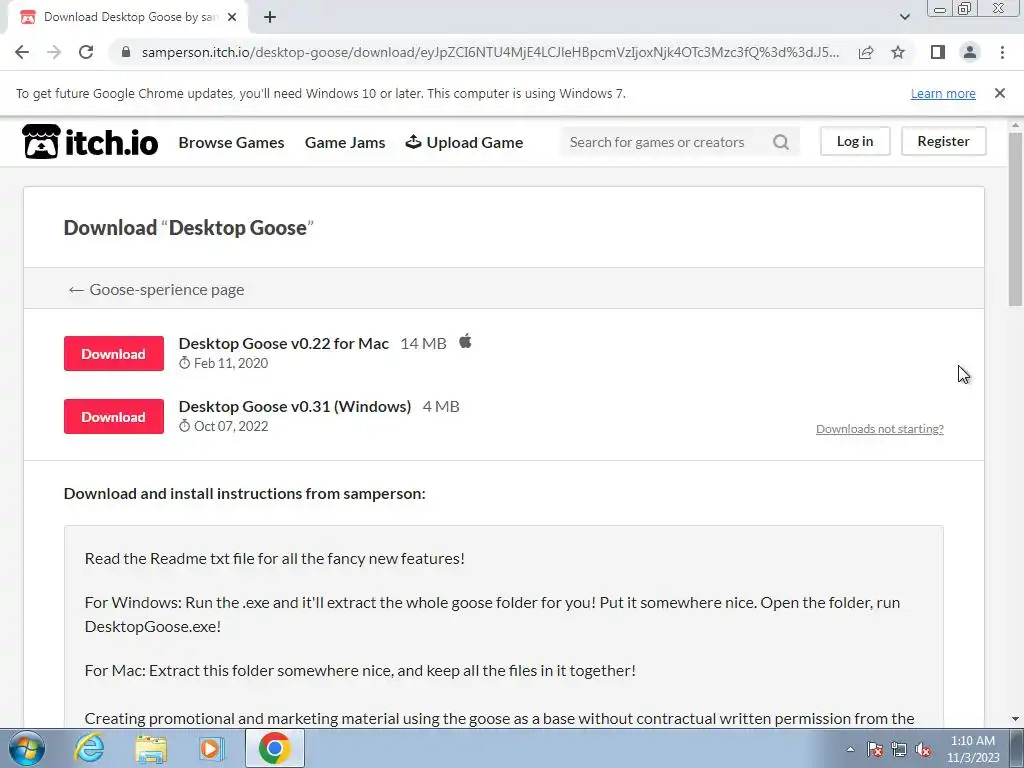Open Internet Explorer from taskbar
1024x768 pixels.
89,748
